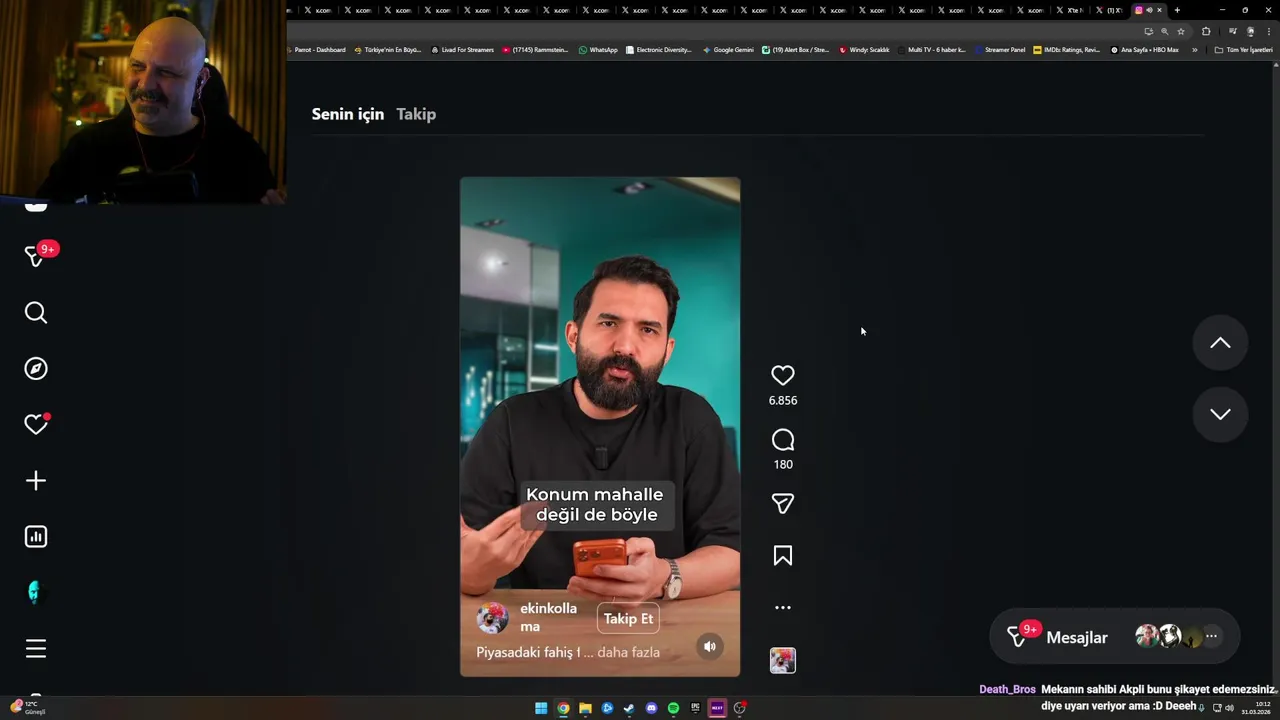The image size is (1280, 720).
Task: Open Windy: Sıcaklık bookmark
Action: pos(864,50)
